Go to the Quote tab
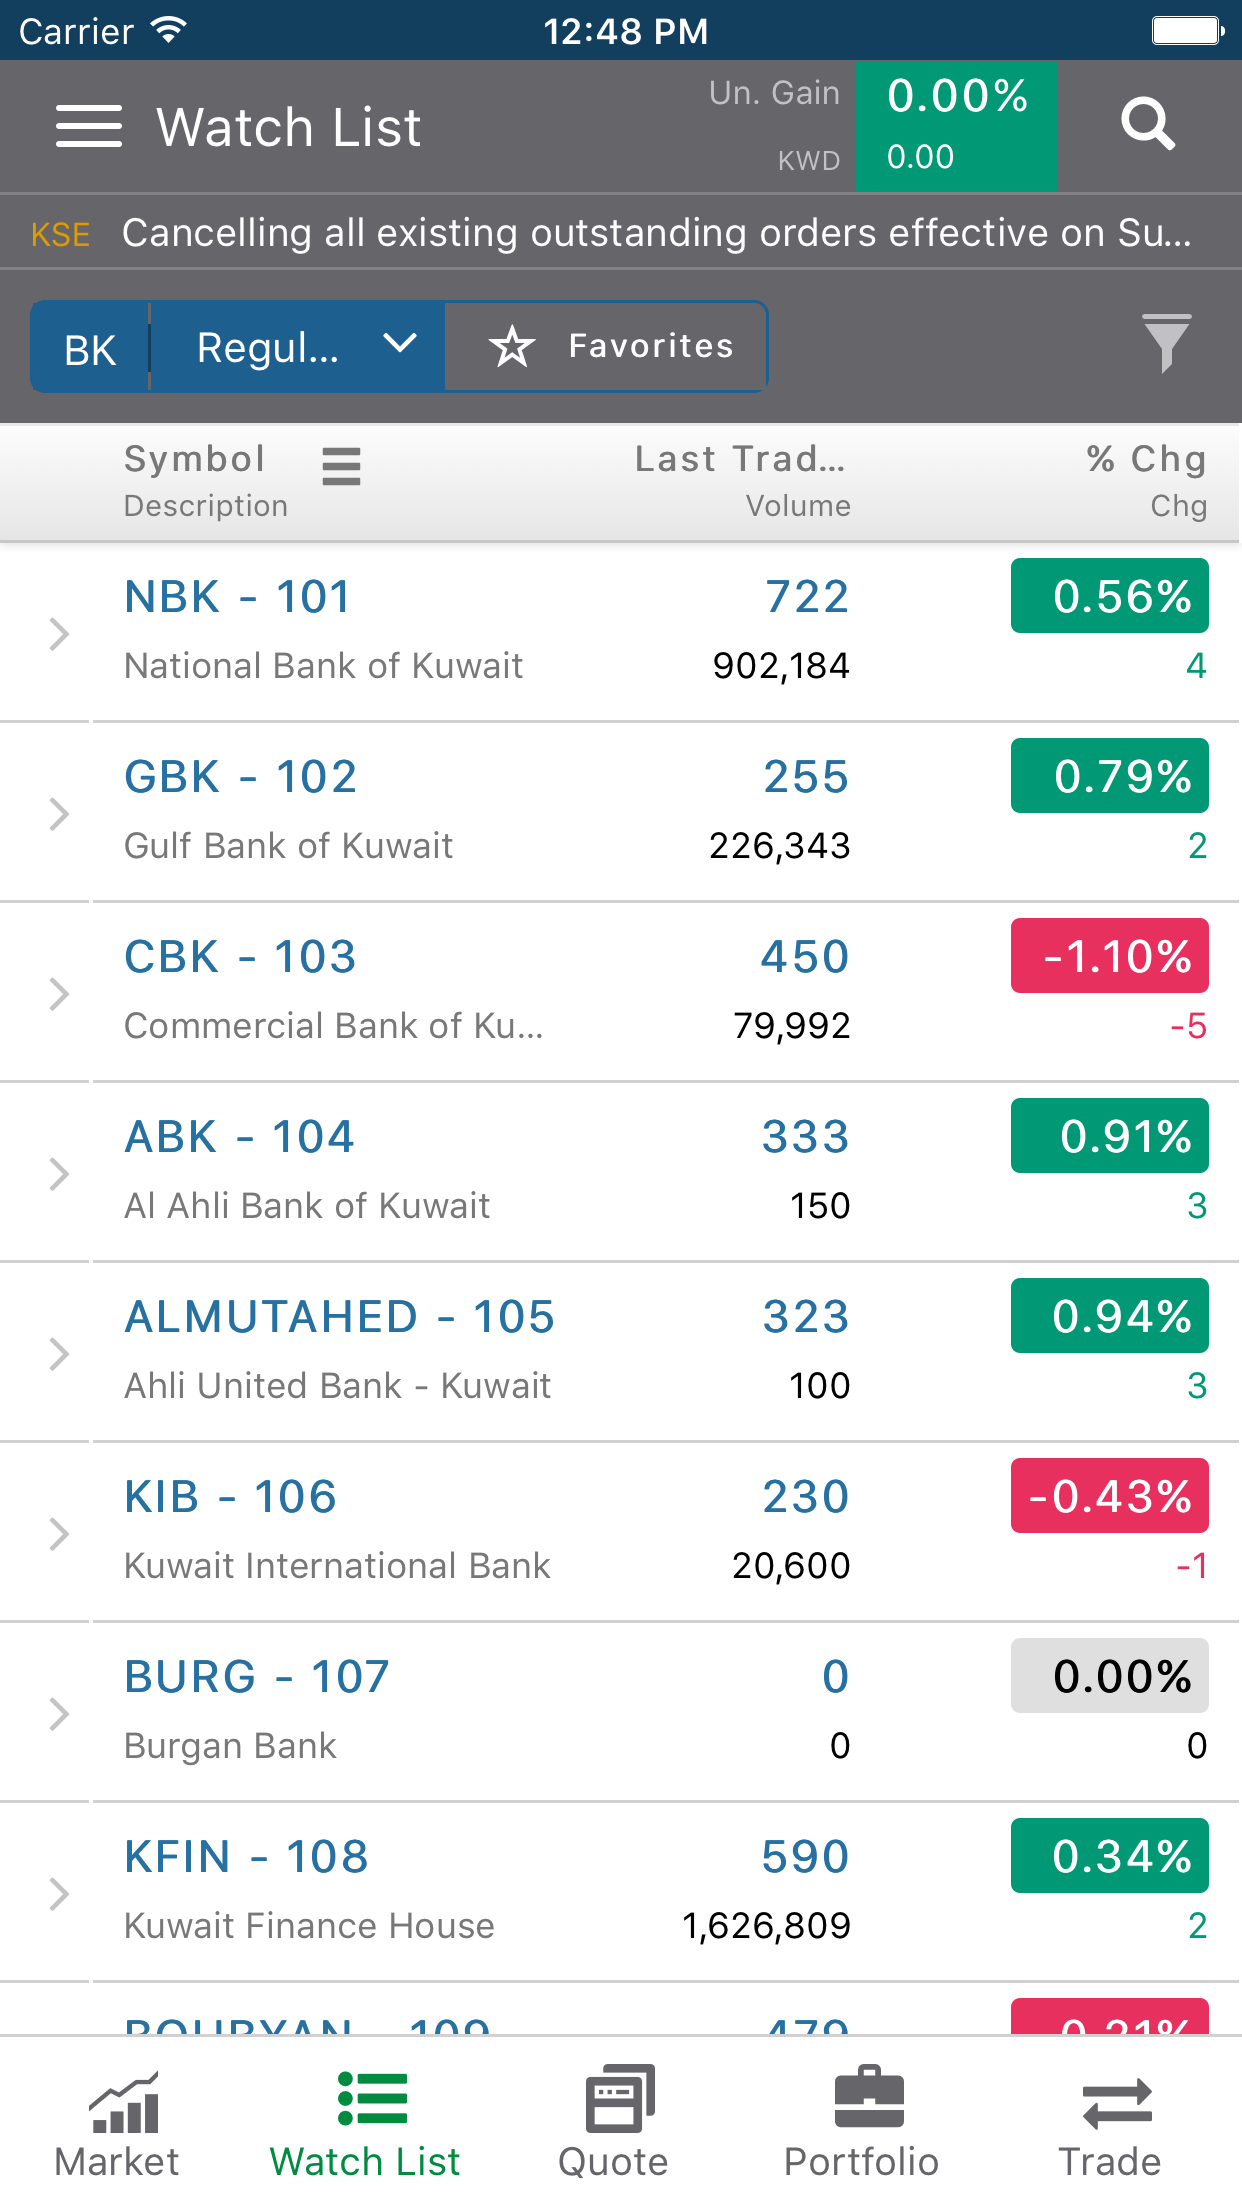Image resolution: width=1242 pixels, height=2208 pixels. 614,2122
